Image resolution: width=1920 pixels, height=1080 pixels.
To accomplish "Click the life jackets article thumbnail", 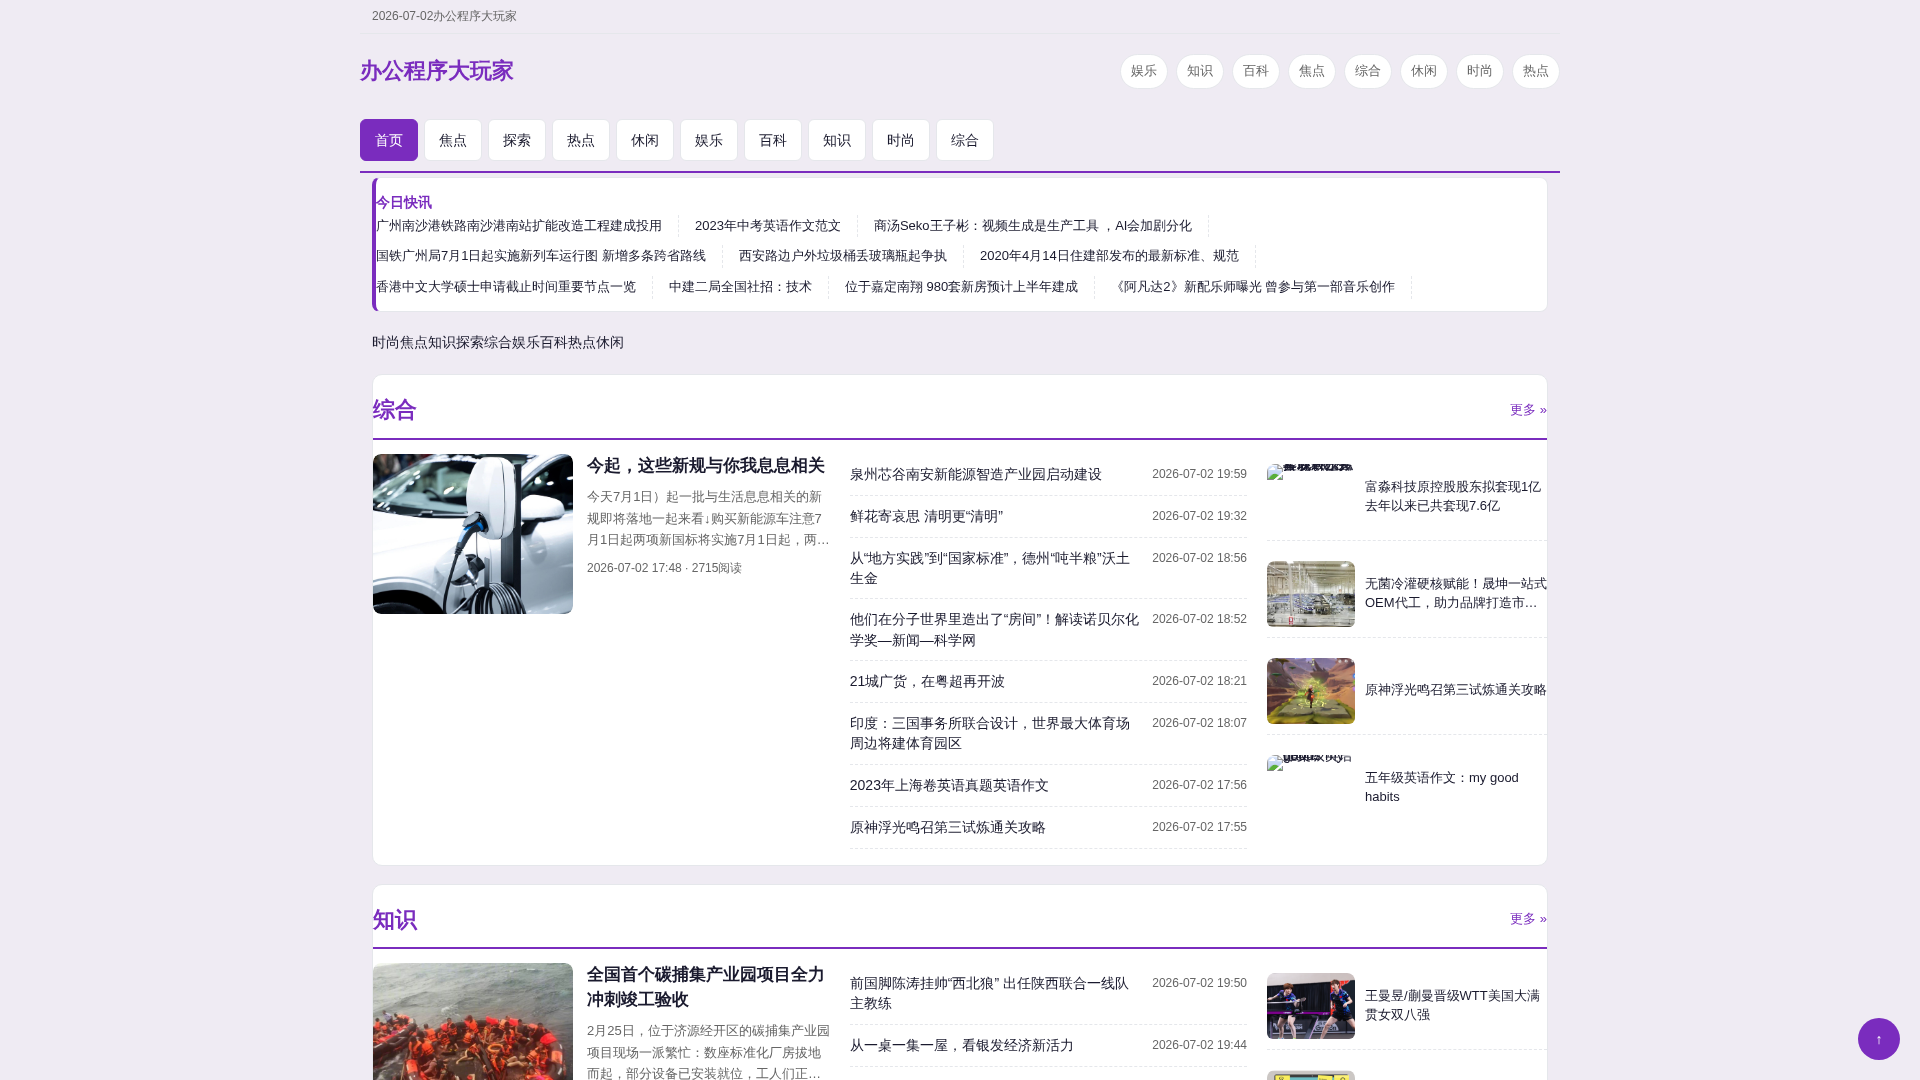I will click(x=473, y=1021).
